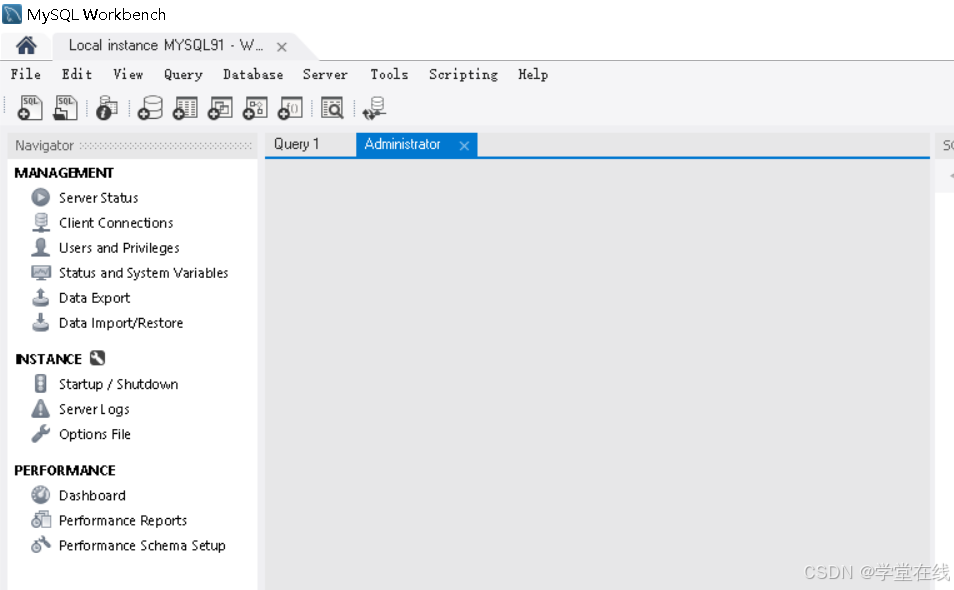Screen dimensions: 954x590
Task: Open the View menu
Action: (x=128, y=74)
